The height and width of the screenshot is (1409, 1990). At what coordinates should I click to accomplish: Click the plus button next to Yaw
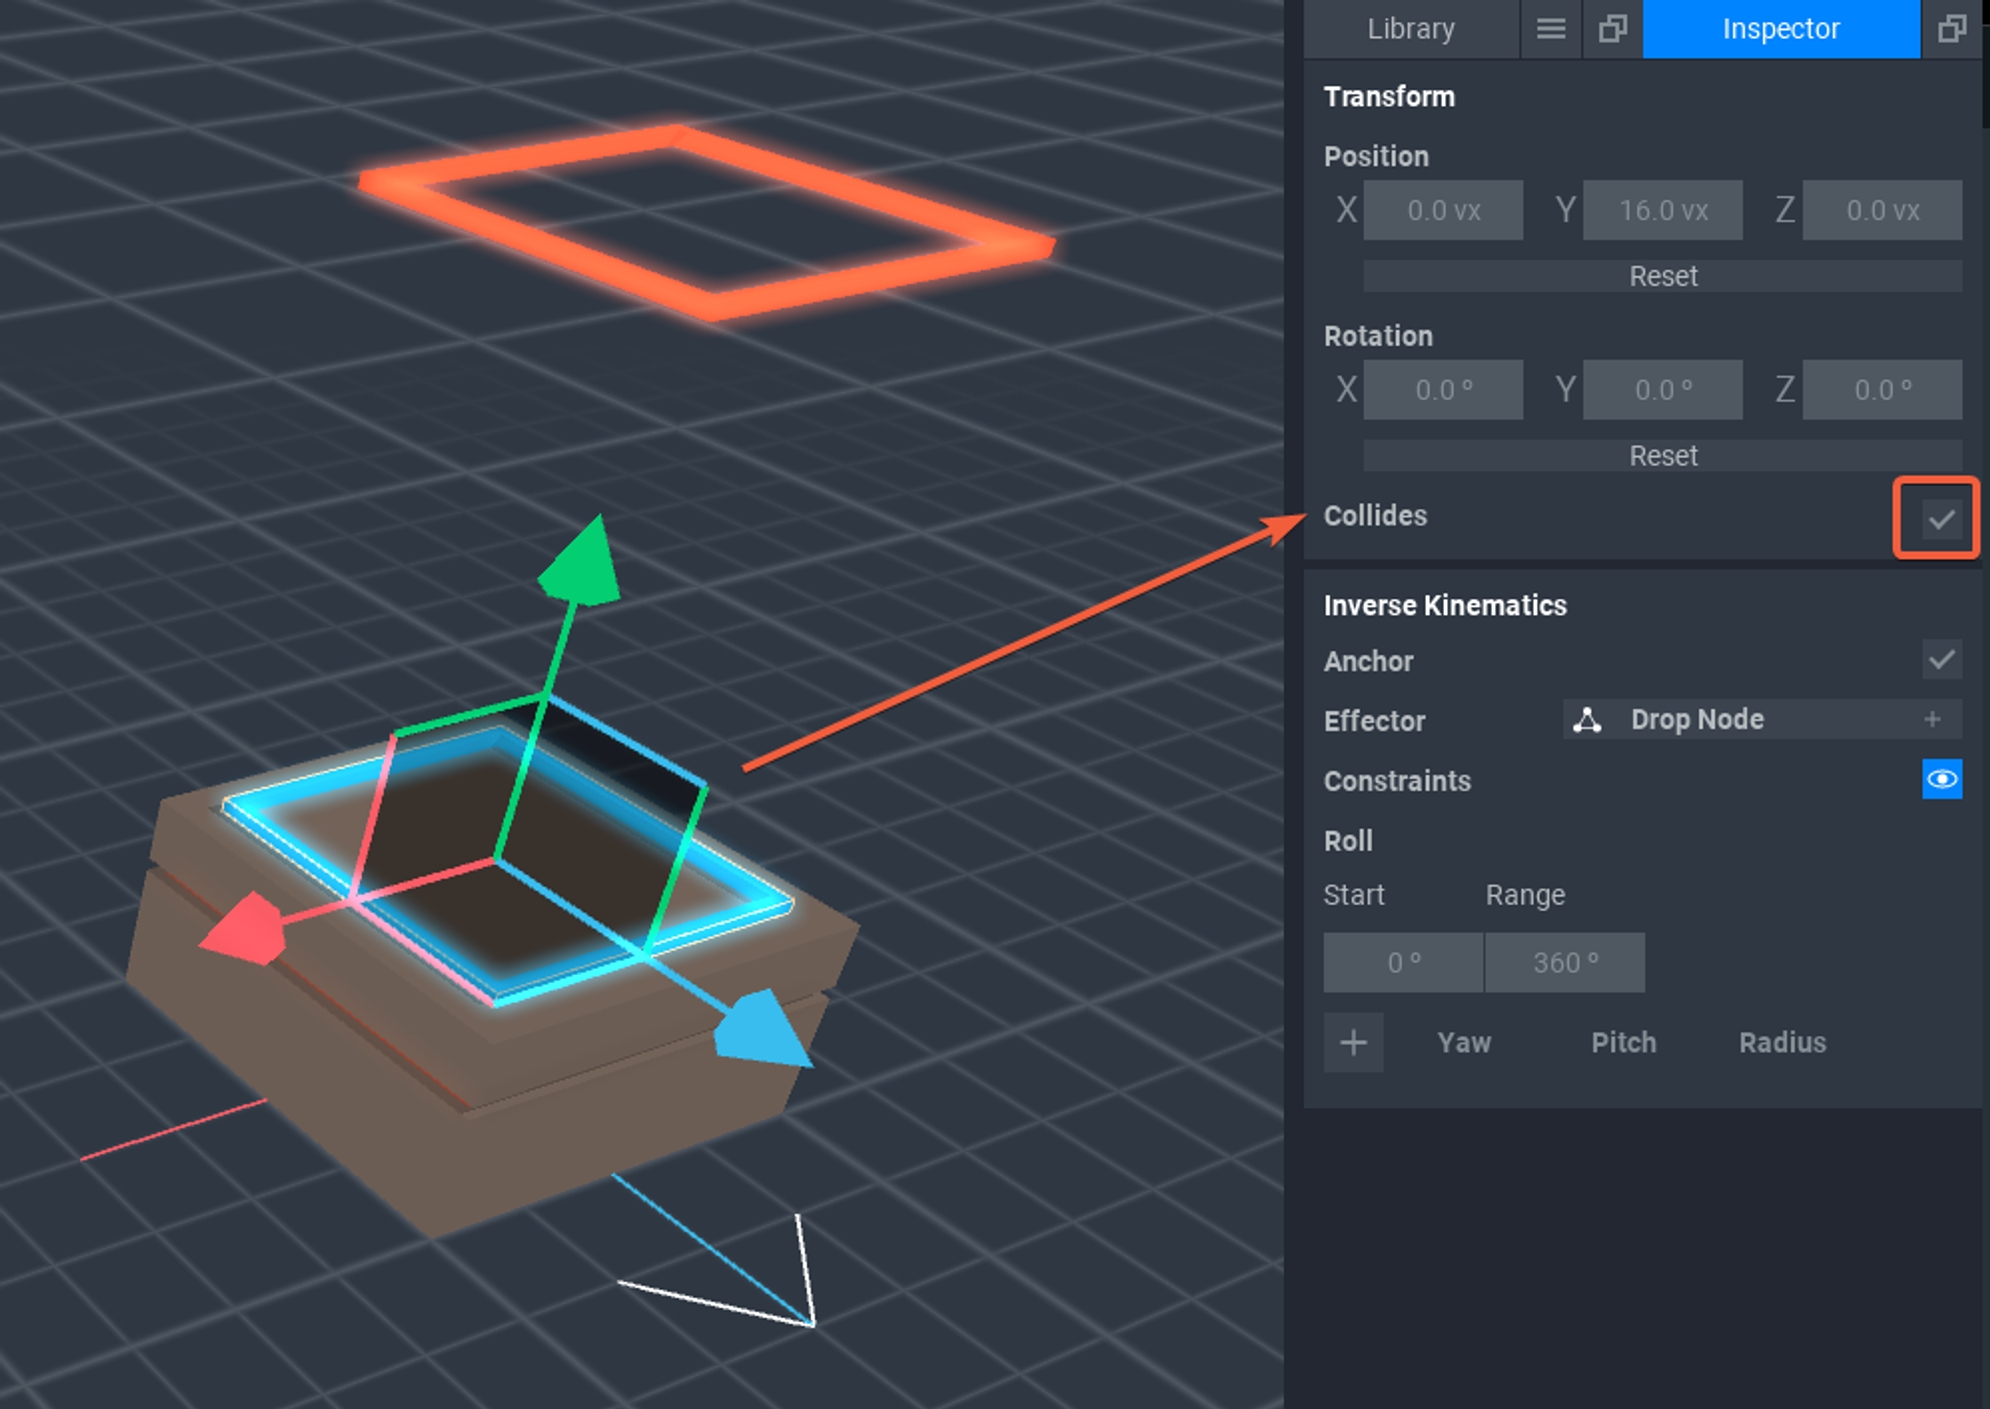(1353, 1042)
